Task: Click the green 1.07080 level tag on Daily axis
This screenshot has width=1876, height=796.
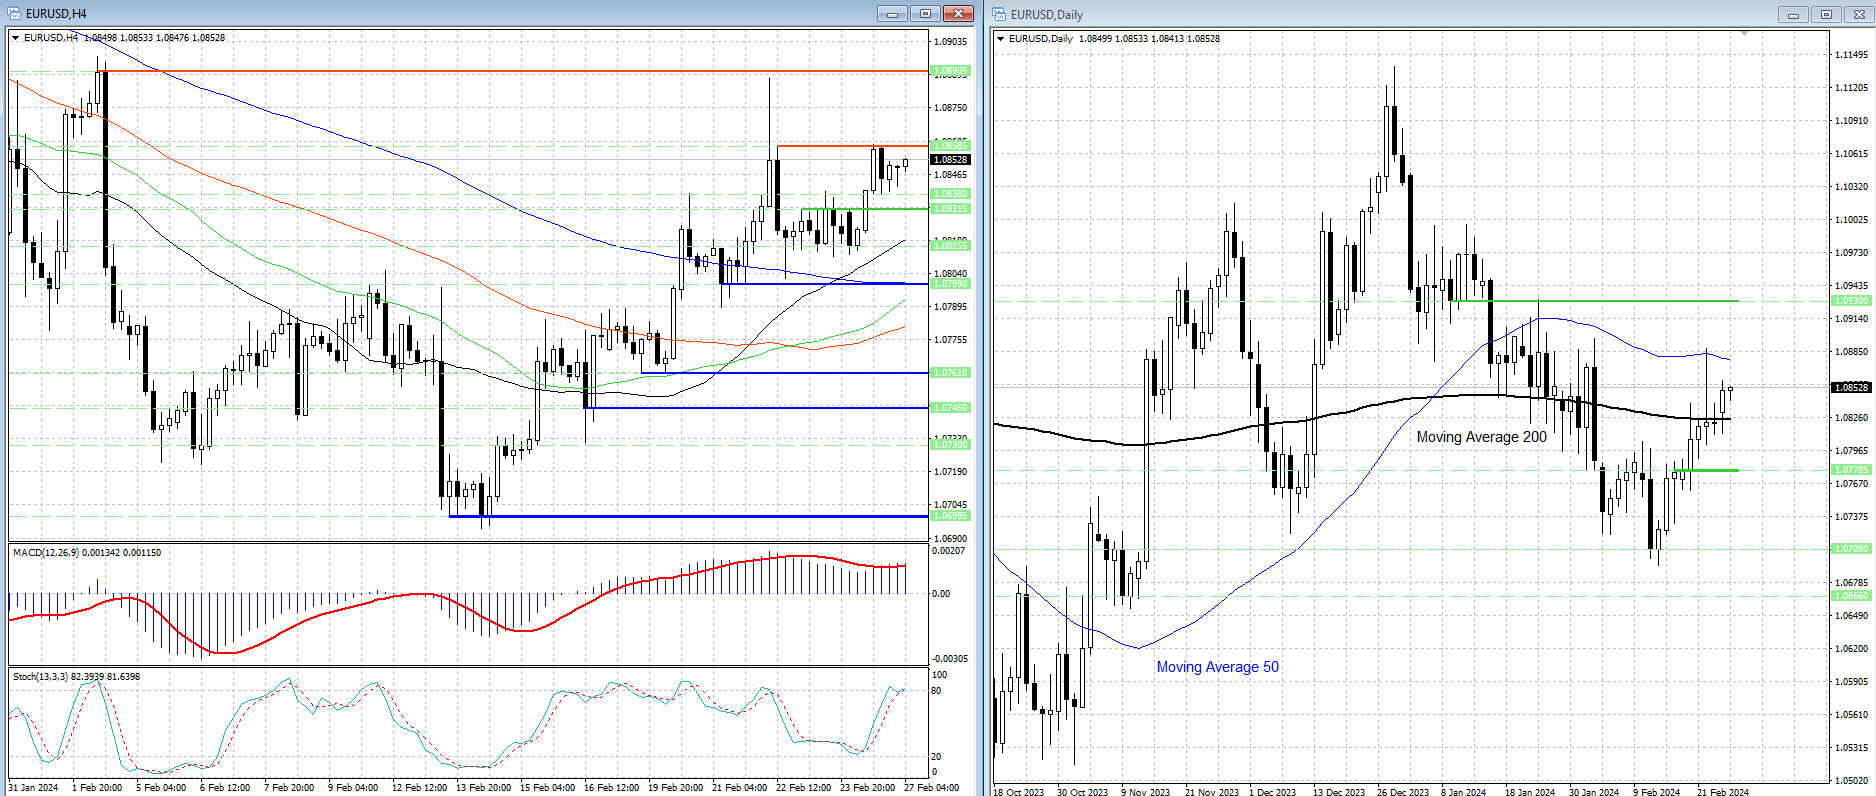Action: (x=1850, y=549)
